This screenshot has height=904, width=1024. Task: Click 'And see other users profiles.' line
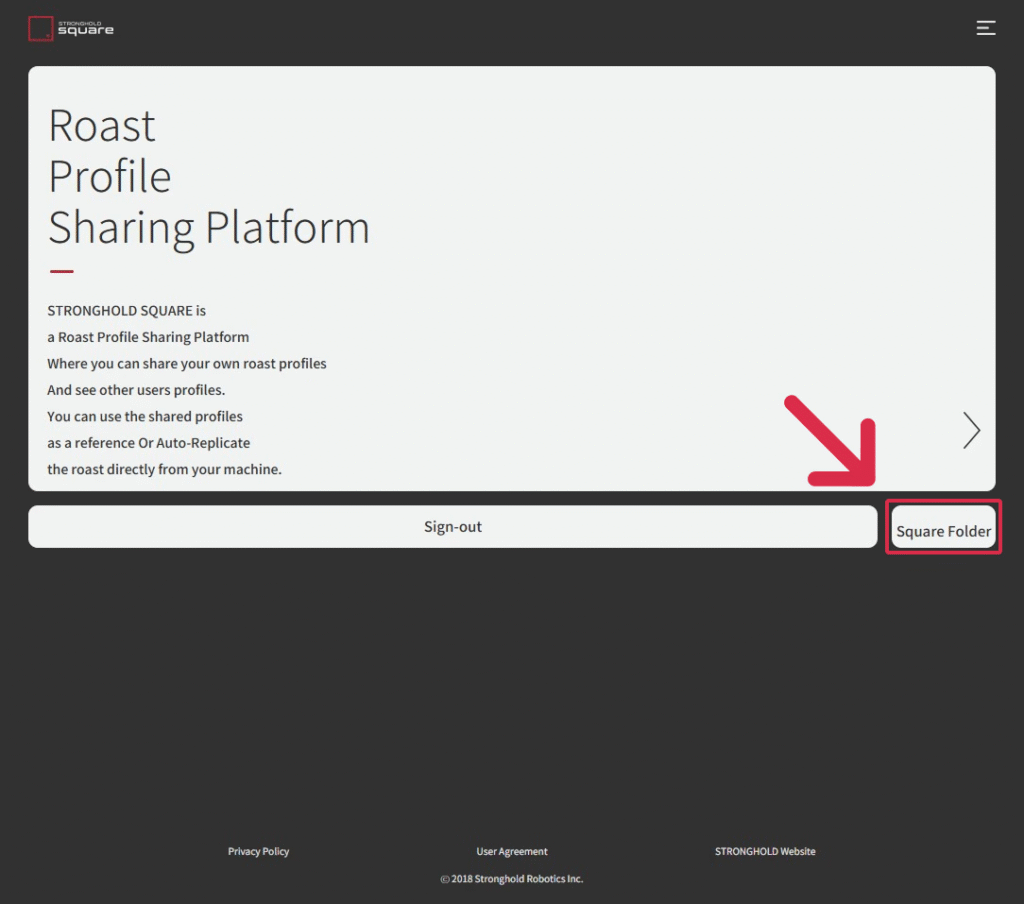point(136,390)
